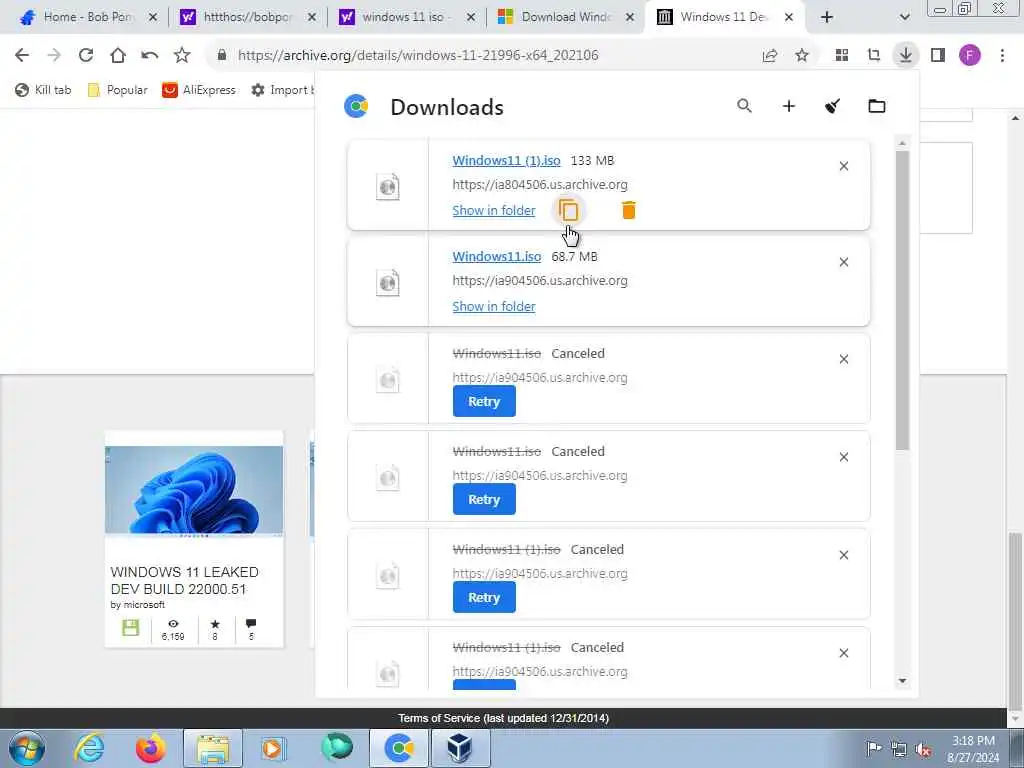
Task: Reload the archive.org page
Action: click(86, 56)
